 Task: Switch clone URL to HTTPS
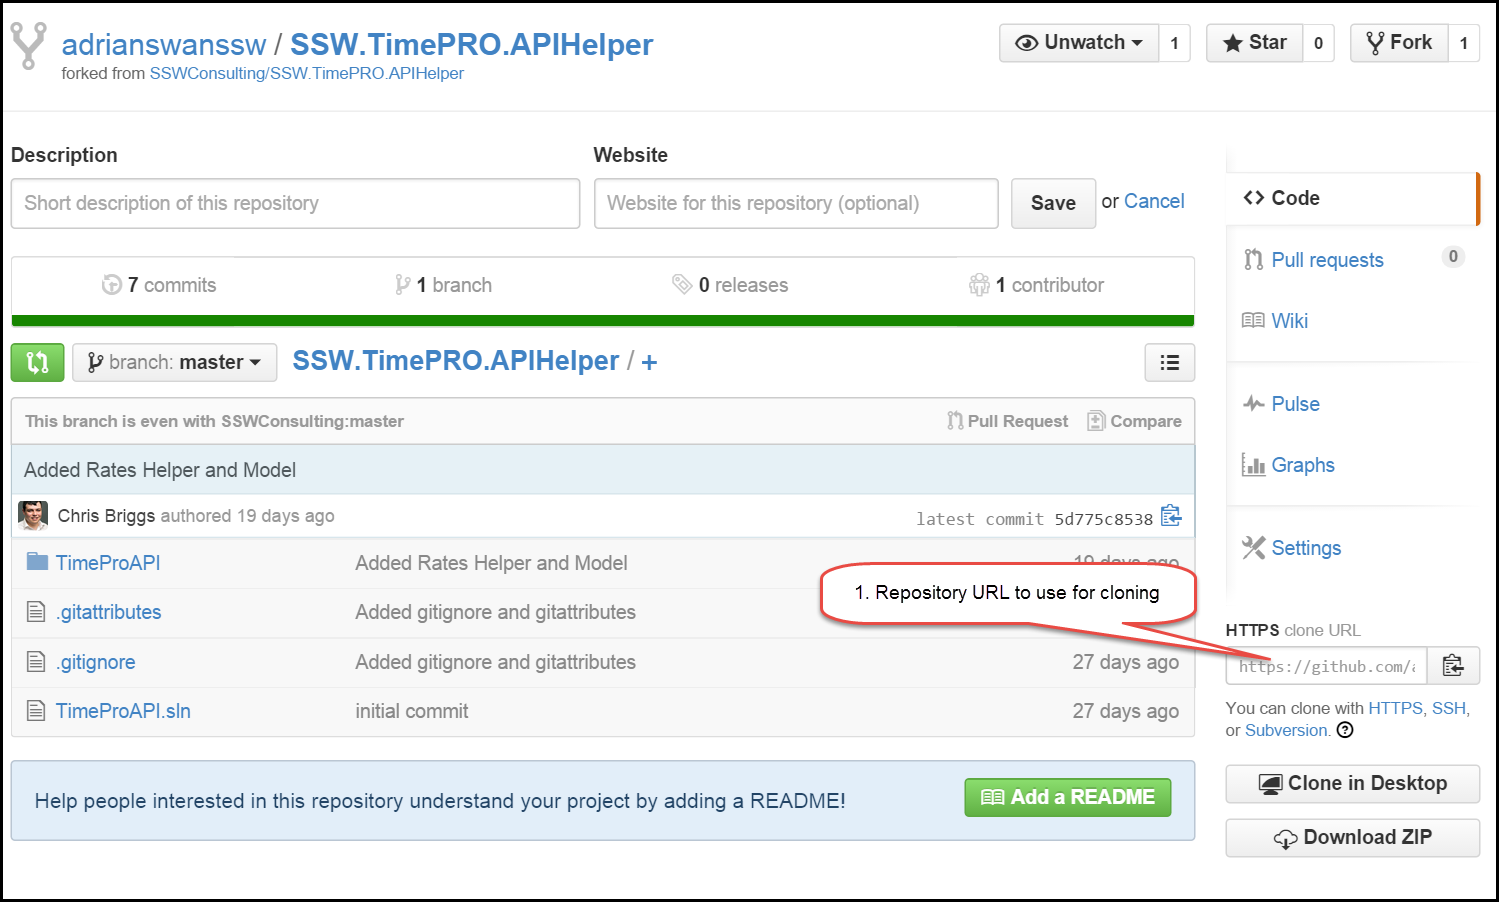(x=1395, y=708)
